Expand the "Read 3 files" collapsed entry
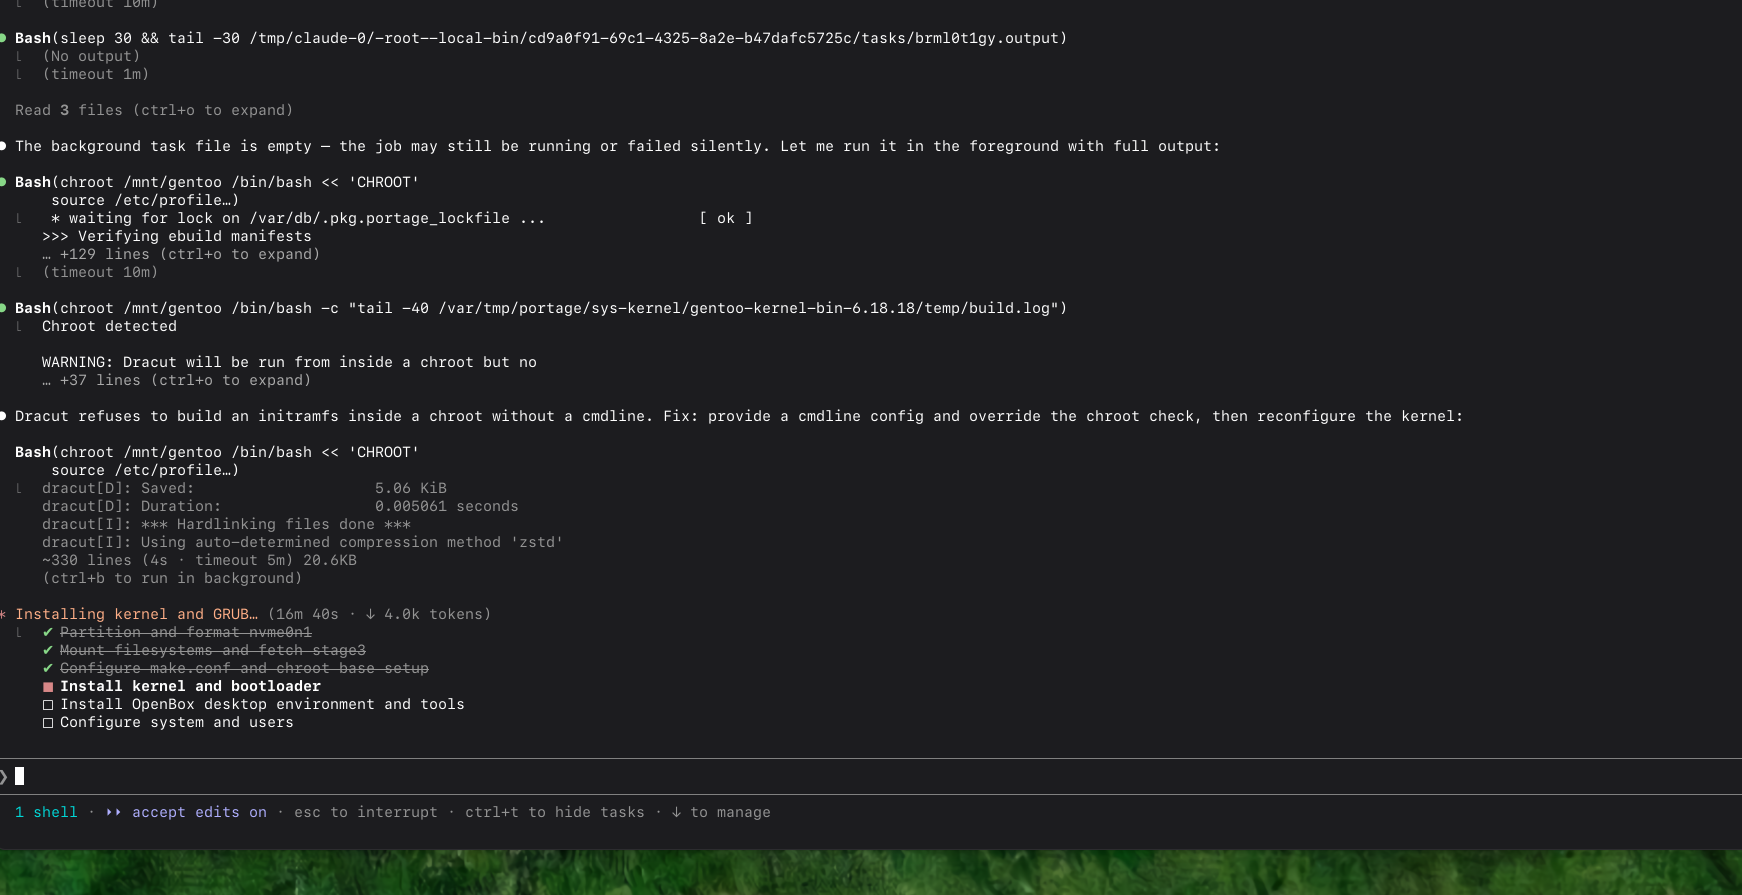This screenshot has width=1742, height=895. coord(154,110)
